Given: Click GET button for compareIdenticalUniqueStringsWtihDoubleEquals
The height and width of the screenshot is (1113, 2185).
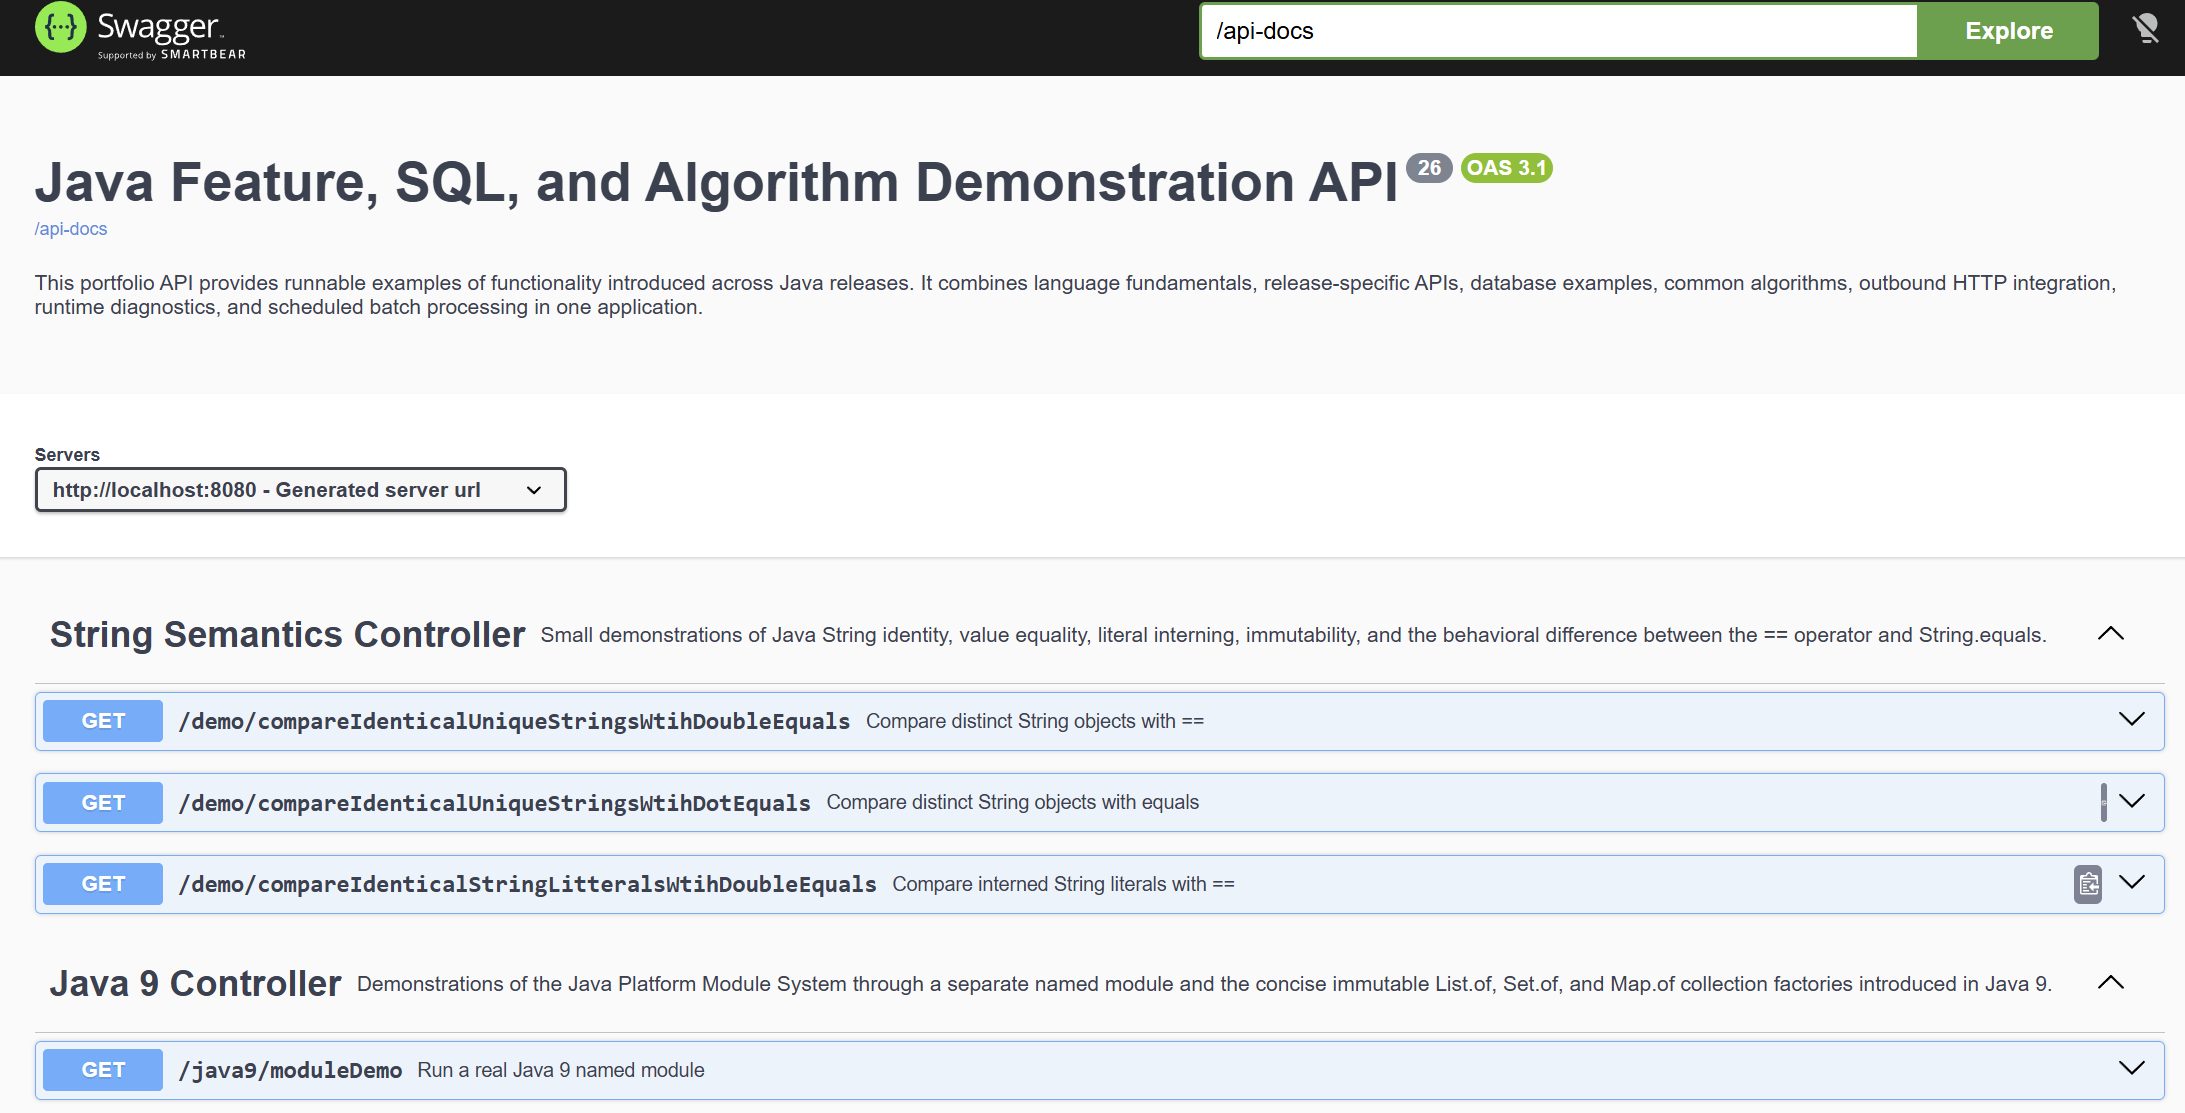Looking at the screenshot, I should pos(103,721).
